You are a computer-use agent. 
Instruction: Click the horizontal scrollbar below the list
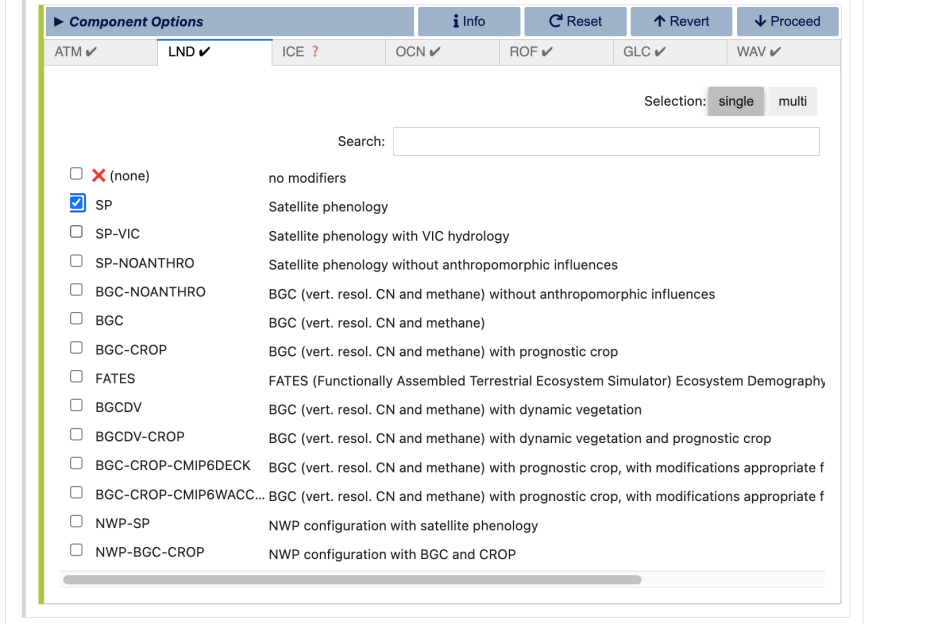[351, 579]
